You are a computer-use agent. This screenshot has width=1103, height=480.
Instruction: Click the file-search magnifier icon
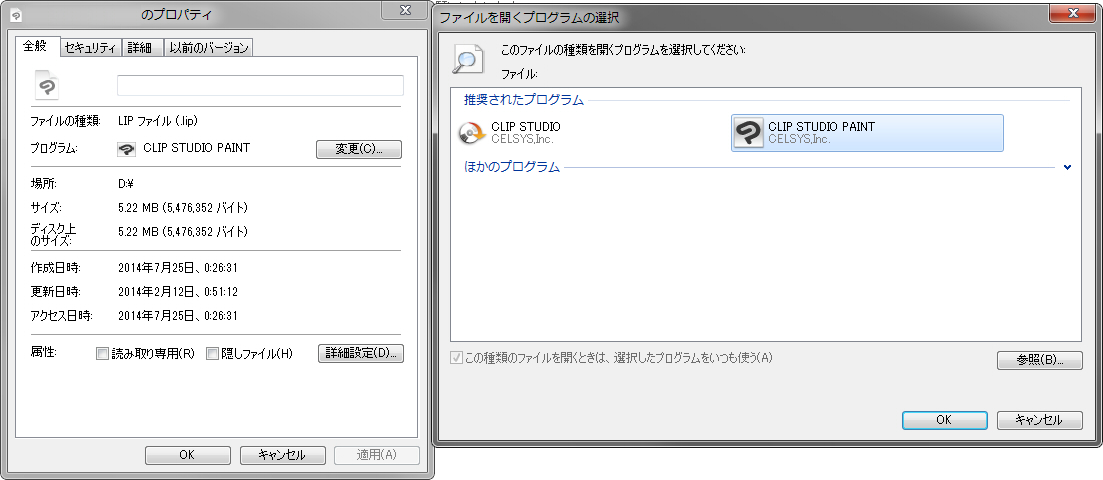pyautogui.click(x=467, y=58)
